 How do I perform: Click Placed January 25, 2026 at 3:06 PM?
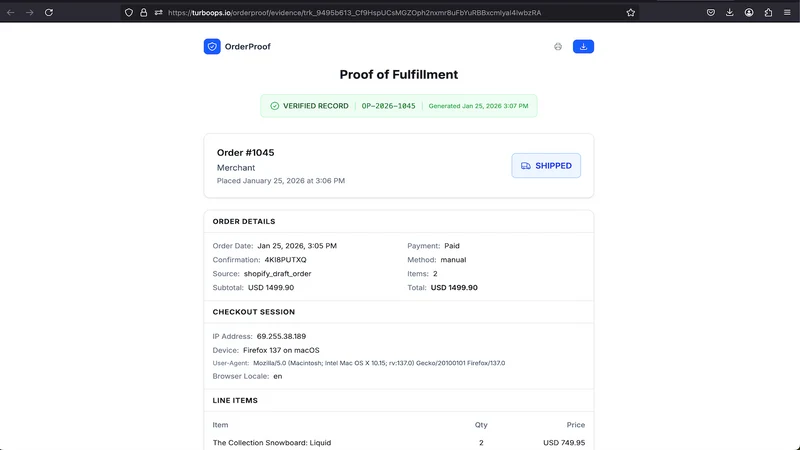[281, 181]
